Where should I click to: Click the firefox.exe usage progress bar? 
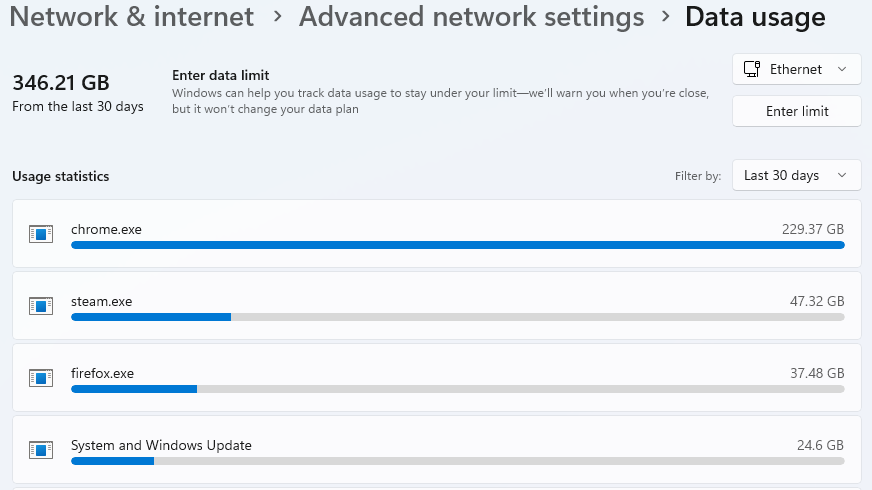(x=457, y=389)
